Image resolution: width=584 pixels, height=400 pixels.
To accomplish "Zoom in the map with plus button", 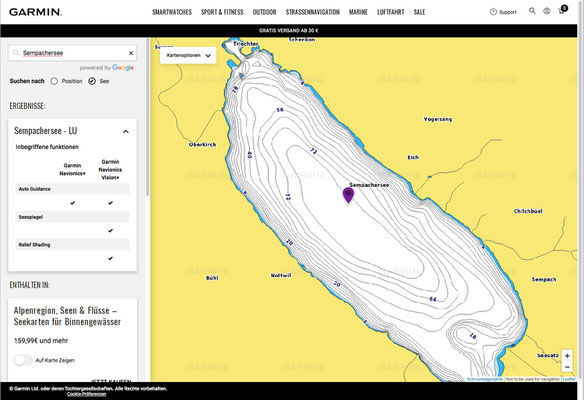I will 567,356.
